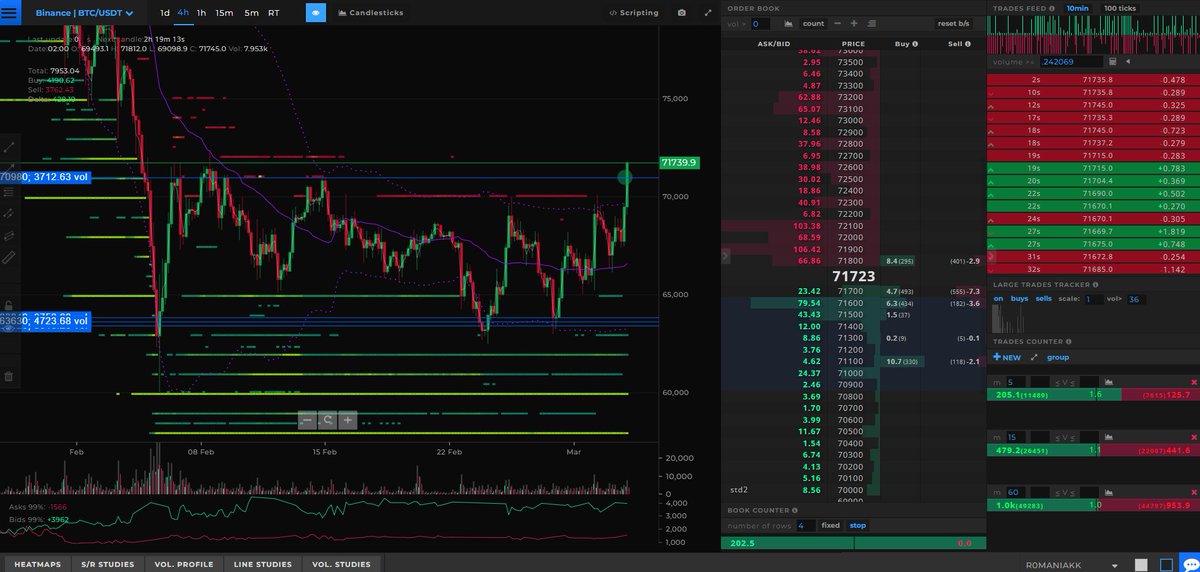
Task: Toggle large trades tracker buys
Action: 1020,298
